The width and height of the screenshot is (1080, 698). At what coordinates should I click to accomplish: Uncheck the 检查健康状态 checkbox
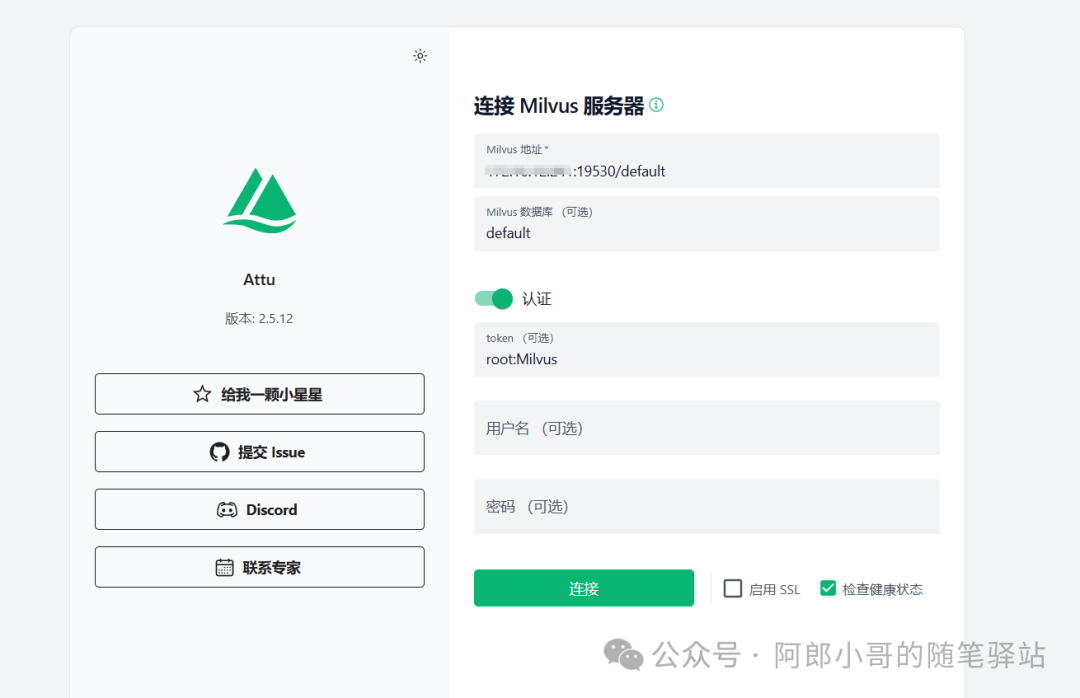pyautogui.click(x=828, y=588)
